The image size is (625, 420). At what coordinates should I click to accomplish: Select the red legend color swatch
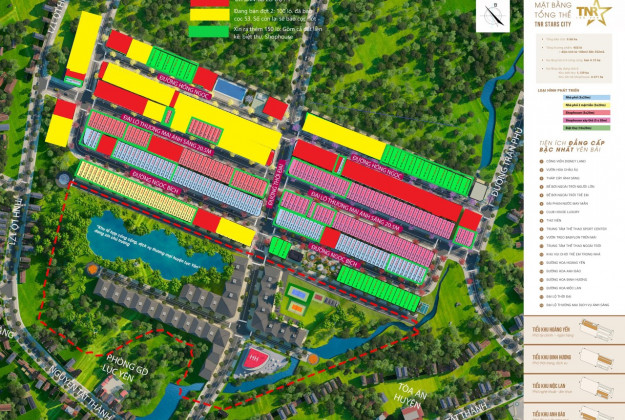click(211, 4)
